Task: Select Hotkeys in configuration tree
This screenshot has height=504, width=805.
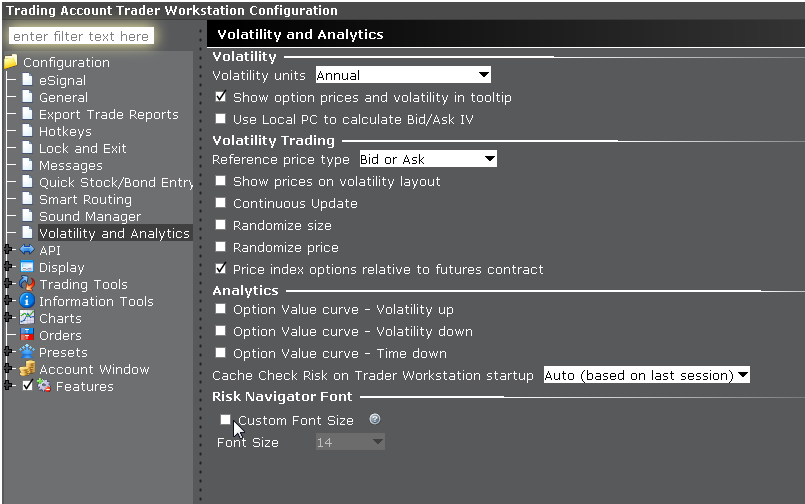Action: click(65, 131)
